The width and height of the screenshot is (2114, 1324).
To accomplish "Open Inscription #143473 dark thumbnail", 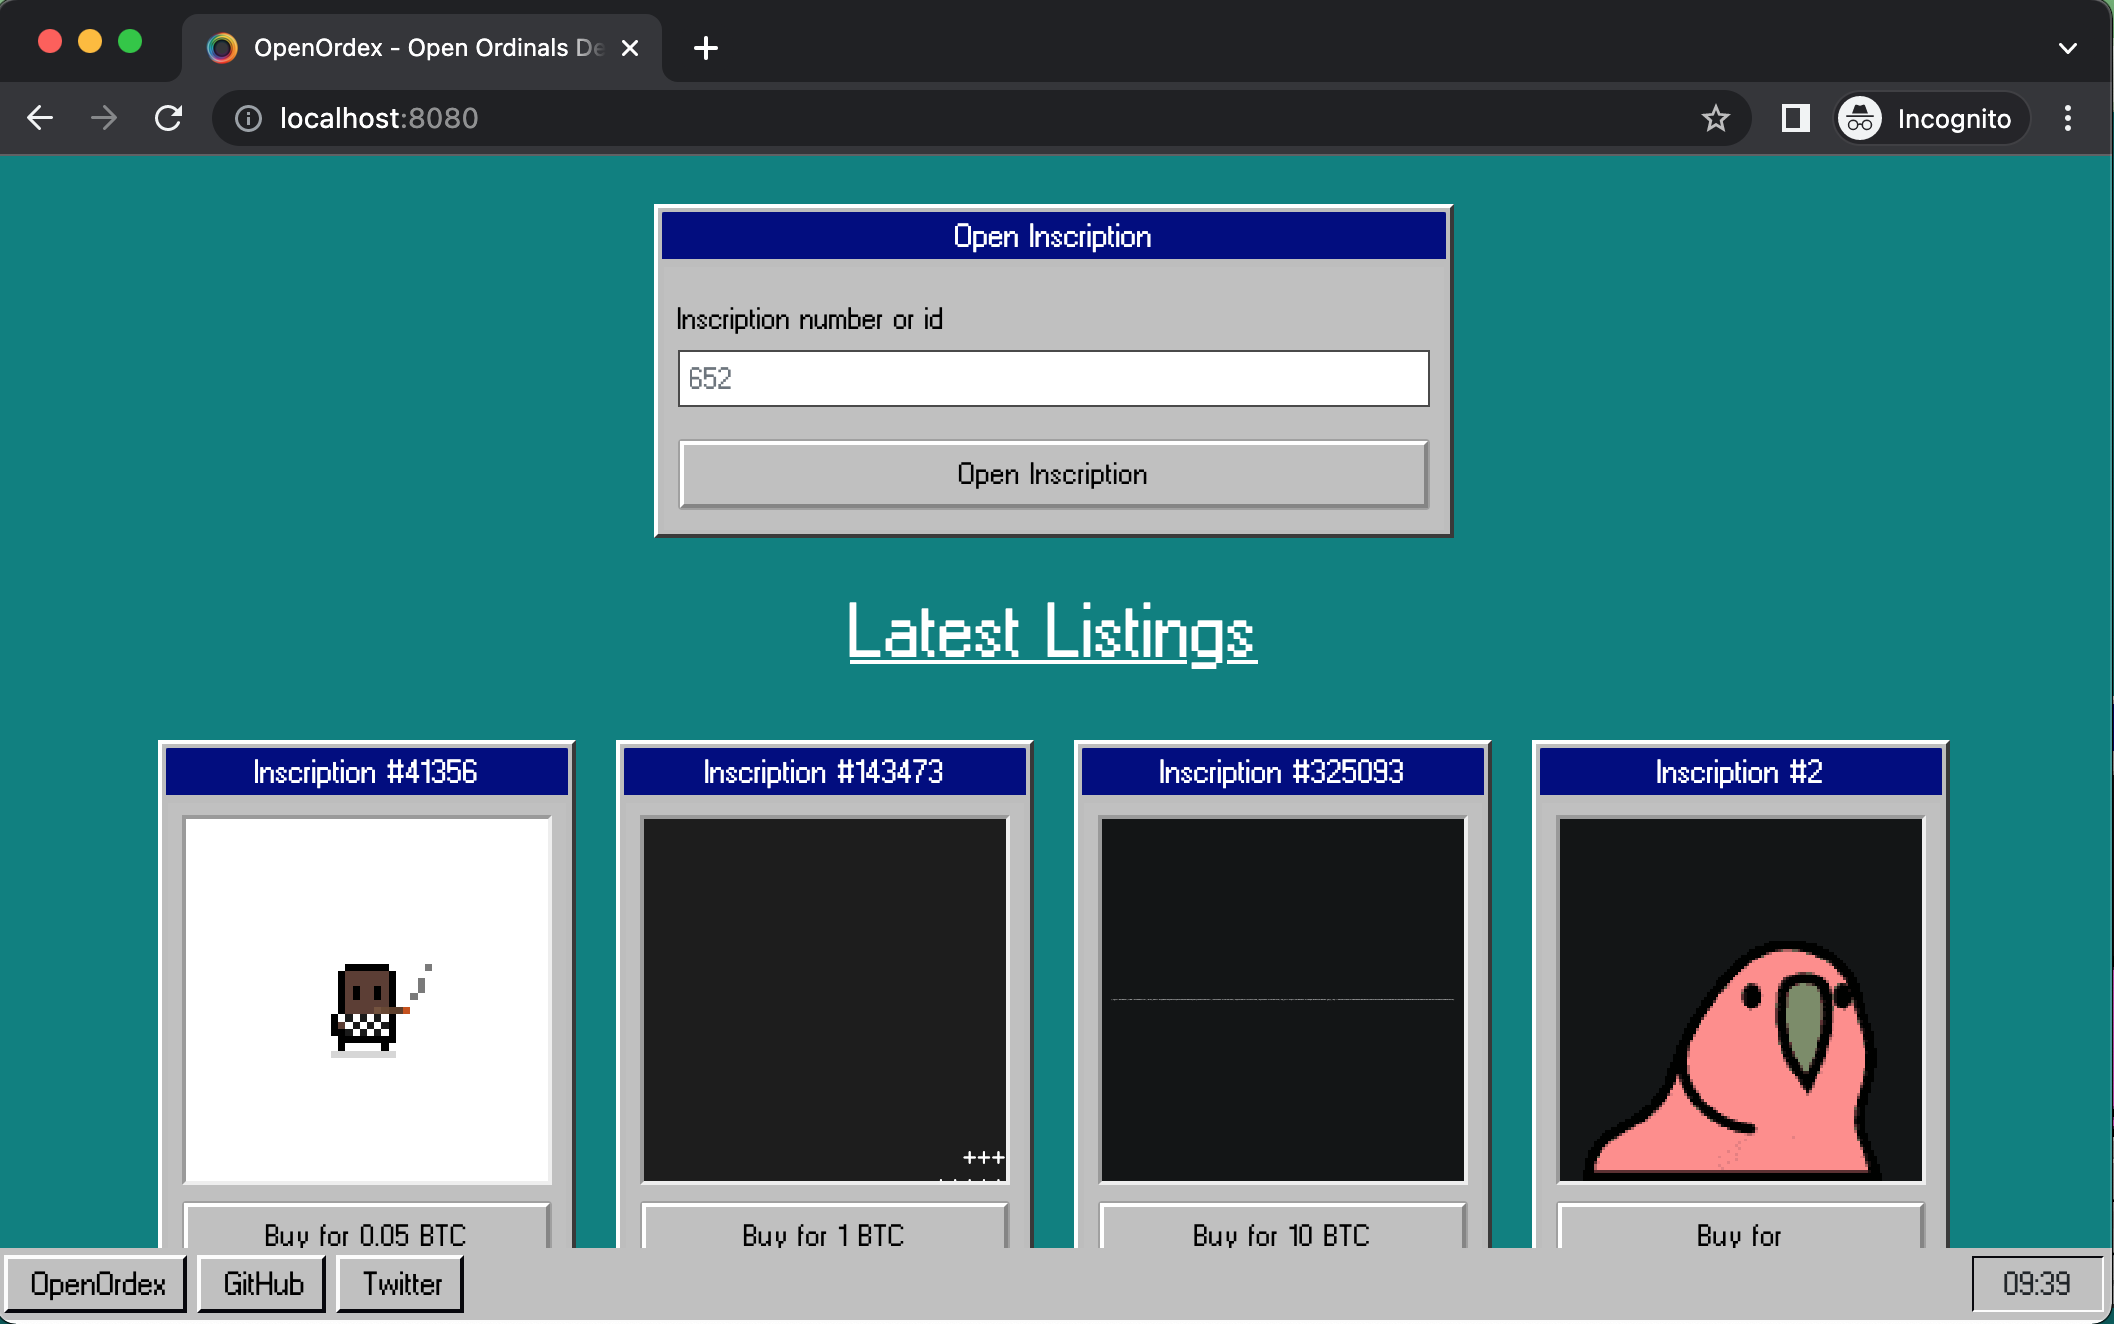I will [x=825, y=1000].
